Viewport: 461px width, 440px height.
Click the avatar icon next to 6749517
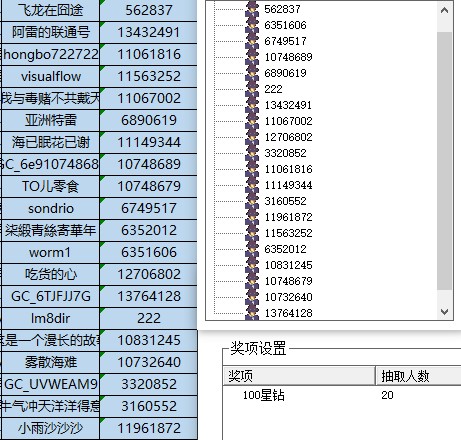252,41
